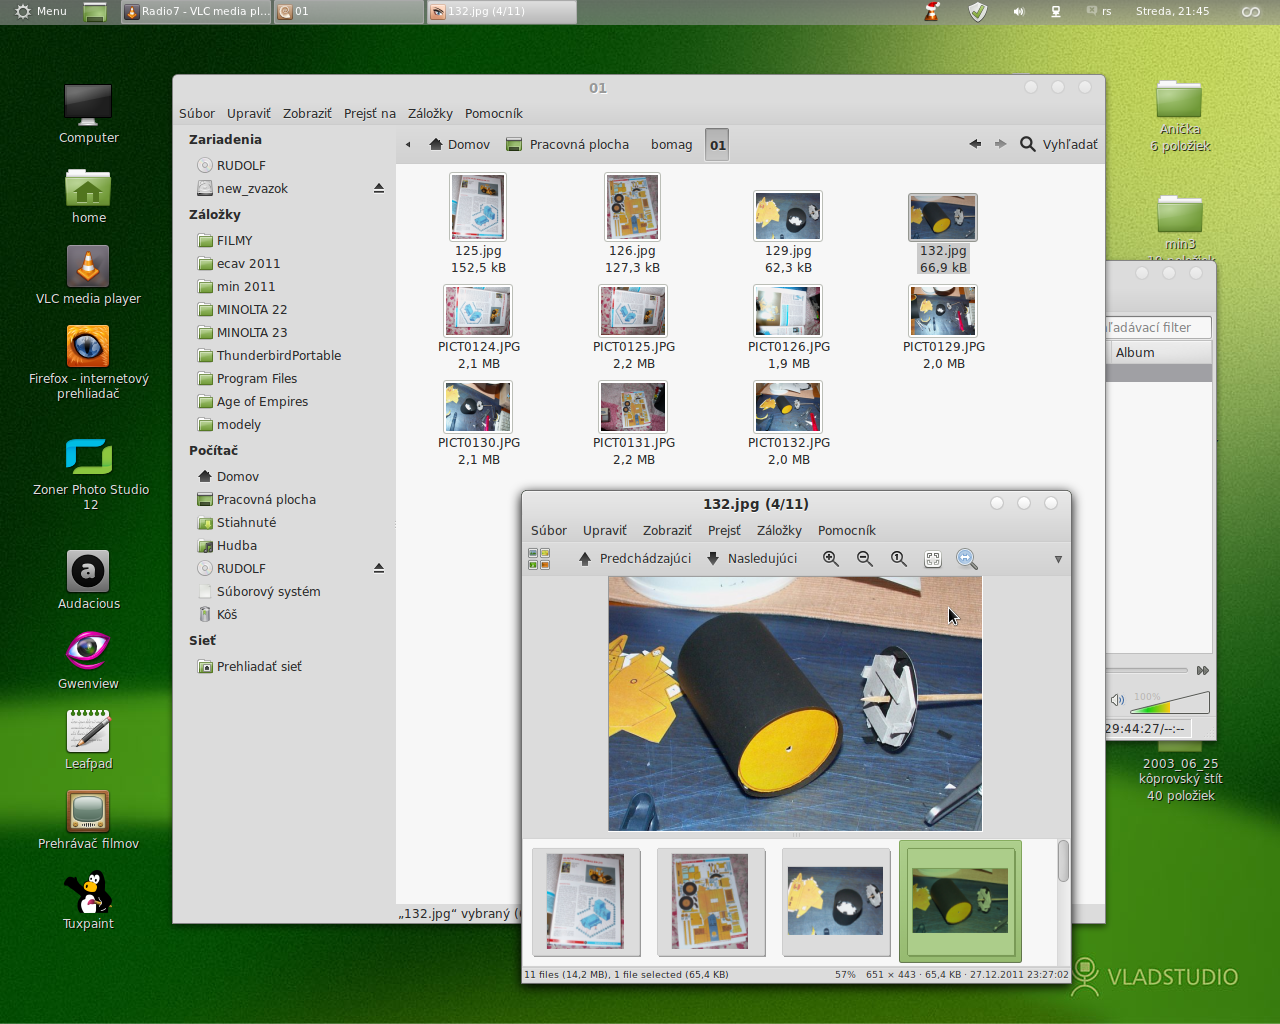Screen dimensions: 1280x1024
Task: Toggle the 01 path location button
Action: 717,145
